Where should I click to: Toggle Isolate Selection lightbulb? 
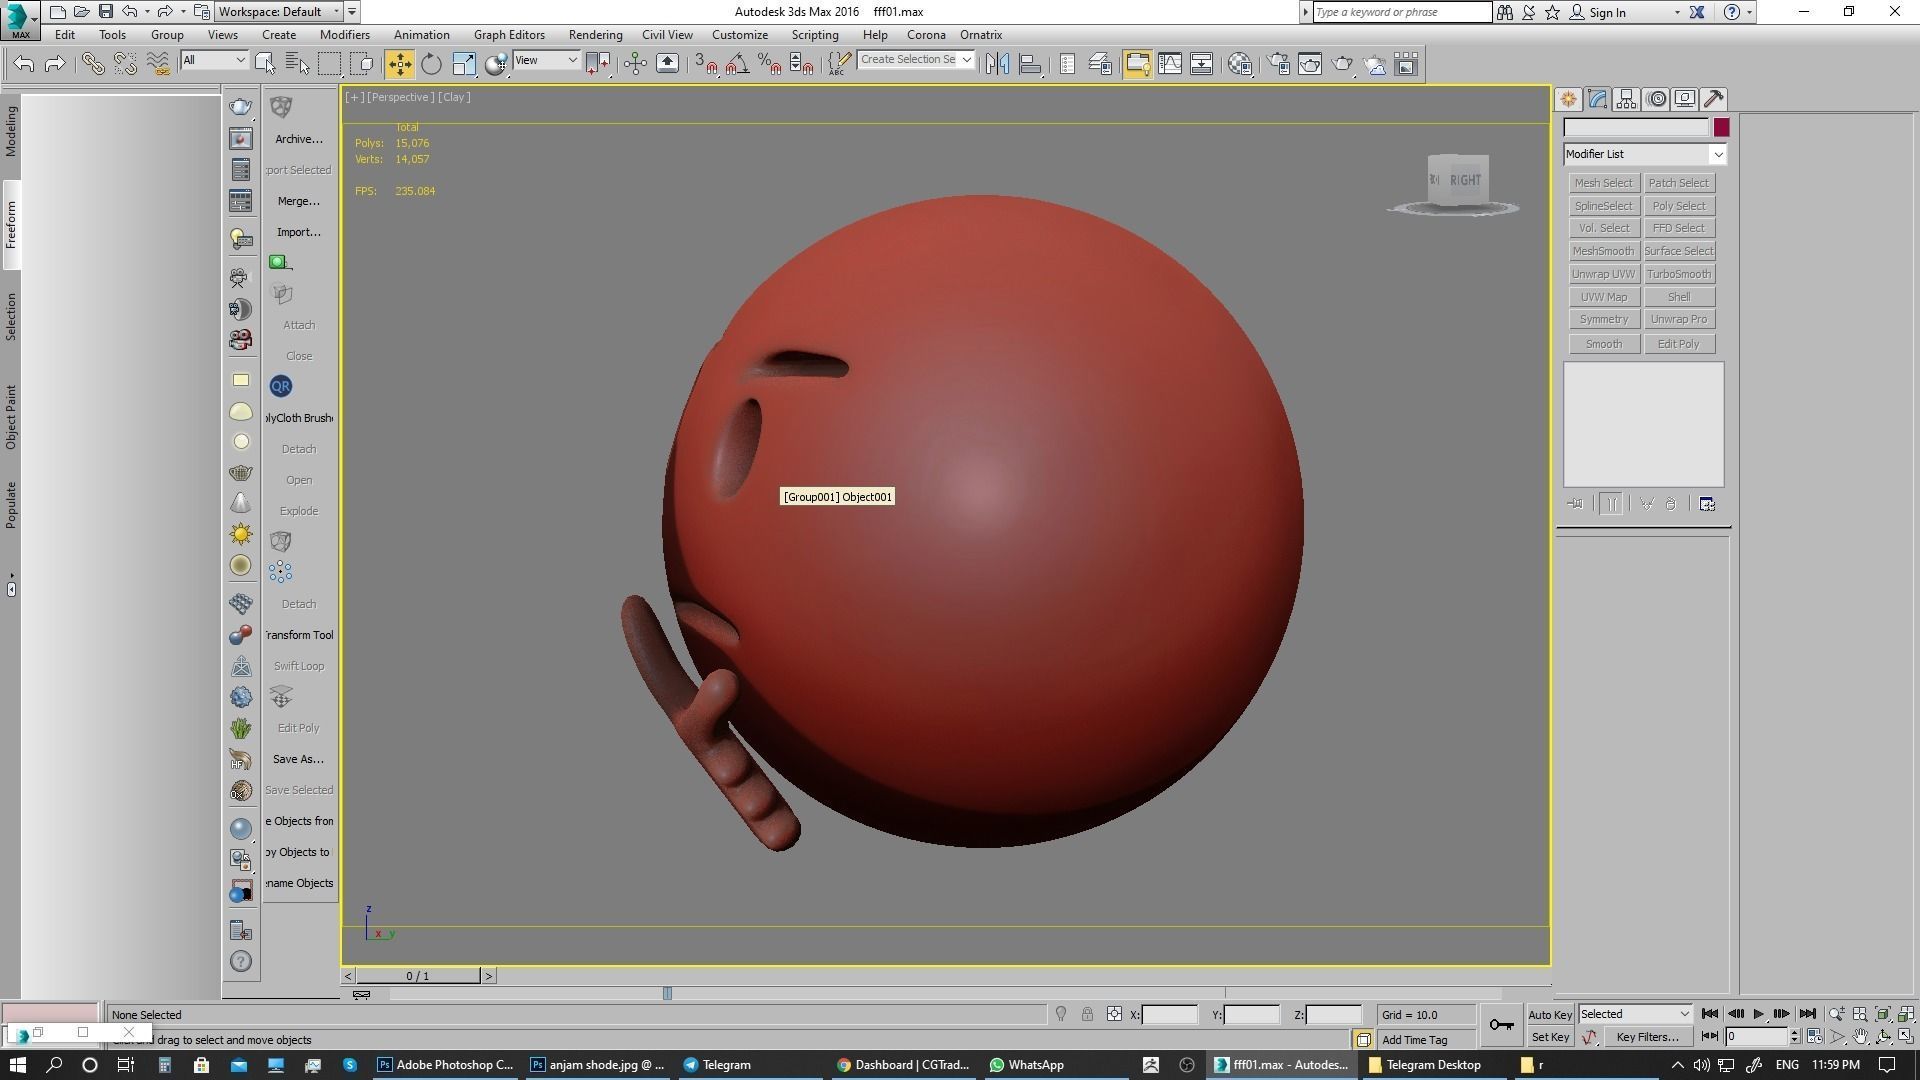[1061, 1014]
